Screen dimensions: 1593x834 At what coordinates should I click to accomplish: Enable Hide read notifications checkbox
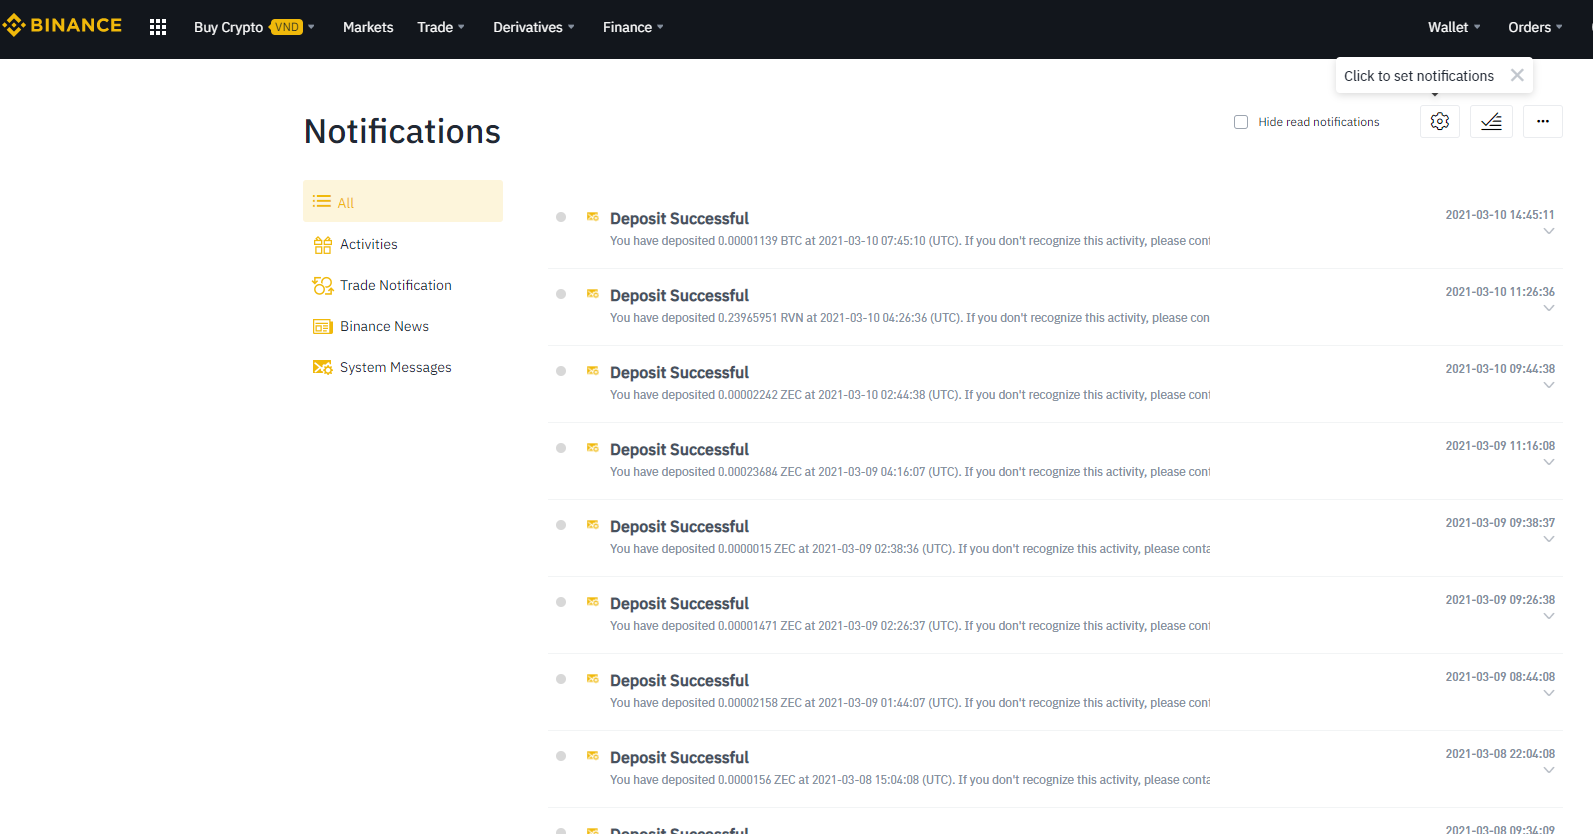(x=1241, y=122)
